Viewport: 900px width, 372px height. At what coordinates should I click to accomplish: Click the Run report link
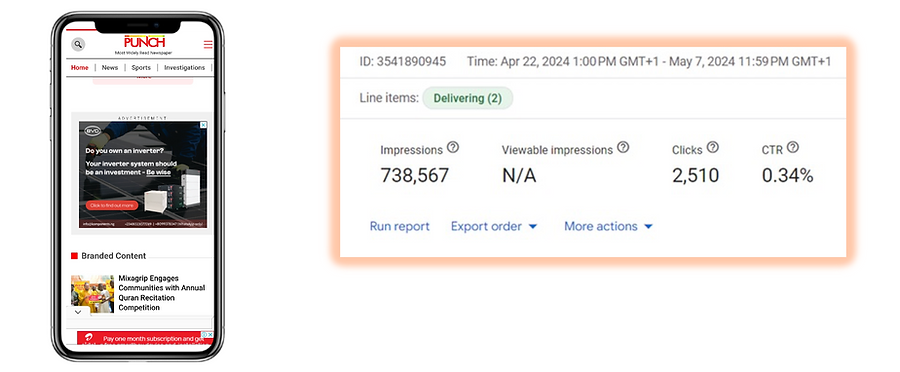tap(399, 226)
